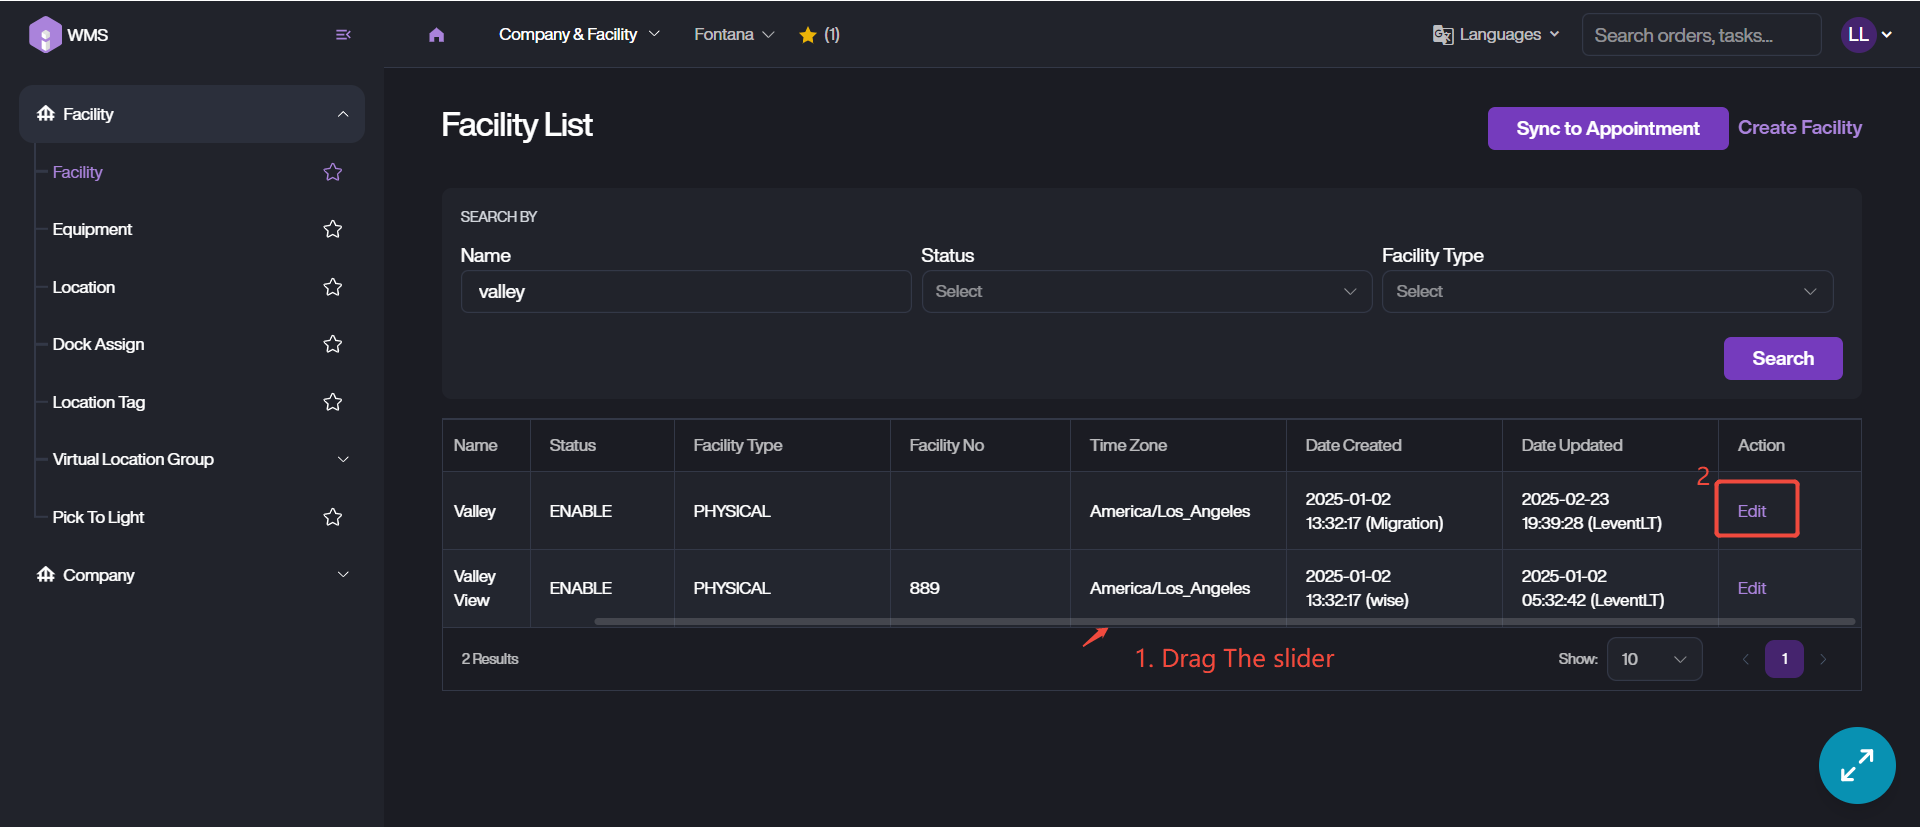Screen dimensions: 1920x827
Task: Toggle favorite star for Dock Assign
Action: [x=333, y=344]
